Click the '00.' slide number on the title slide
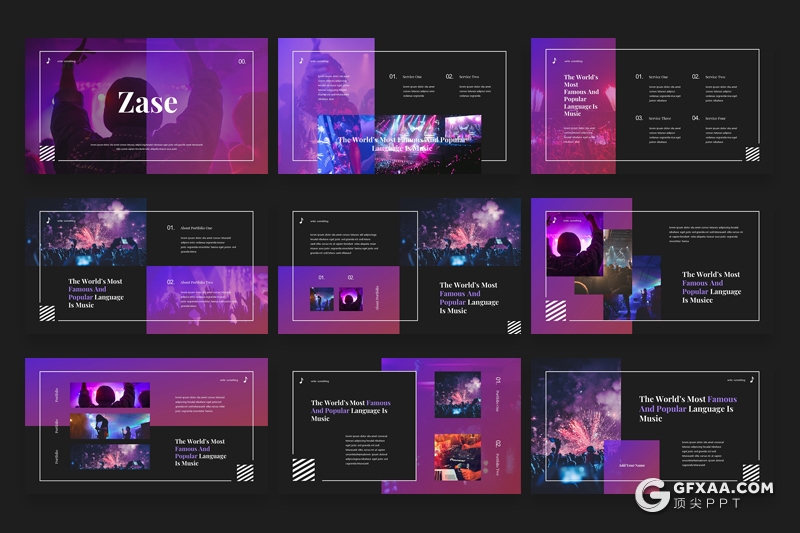 pyautogui.click(x=242, y=61)
